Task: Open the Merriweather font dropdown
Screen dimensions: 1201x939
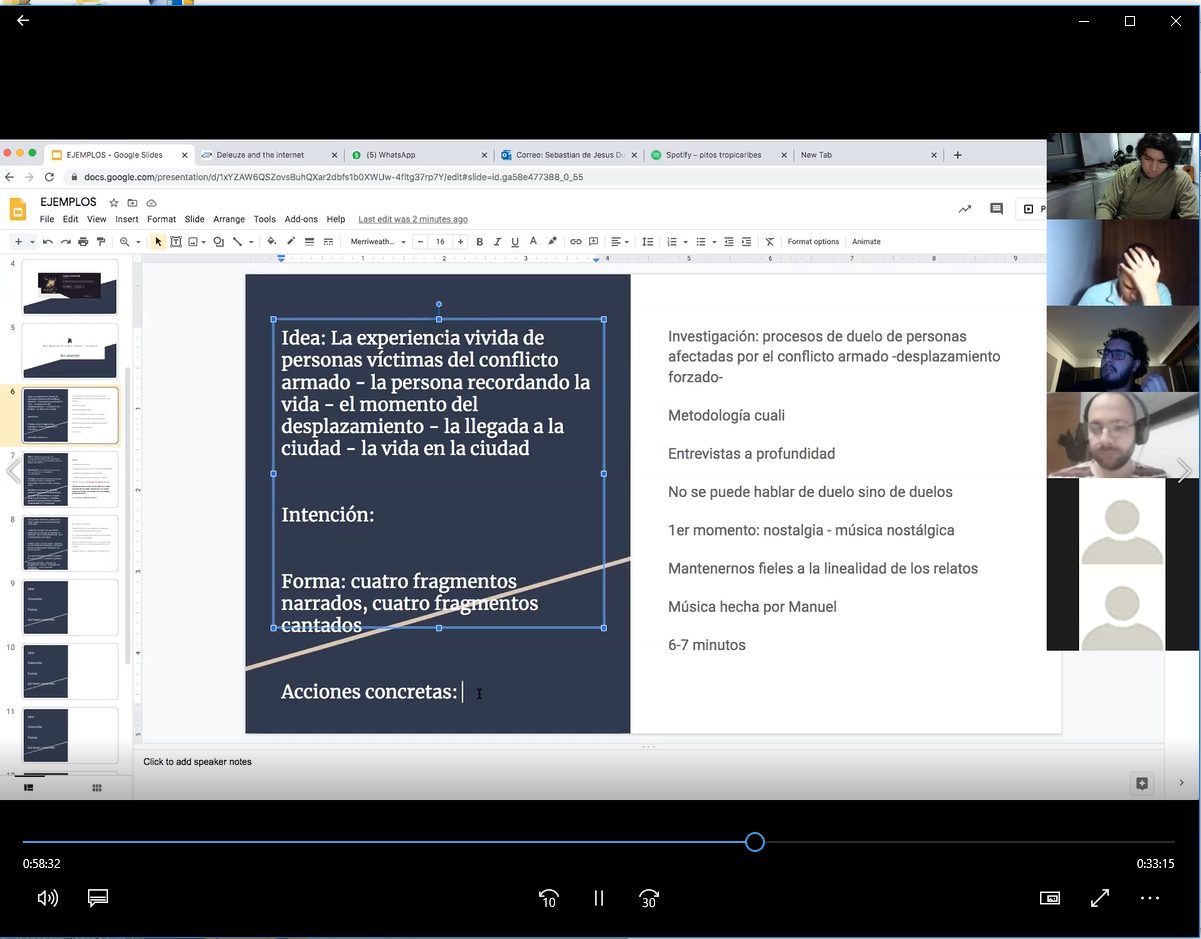Action: pos(378,242)
